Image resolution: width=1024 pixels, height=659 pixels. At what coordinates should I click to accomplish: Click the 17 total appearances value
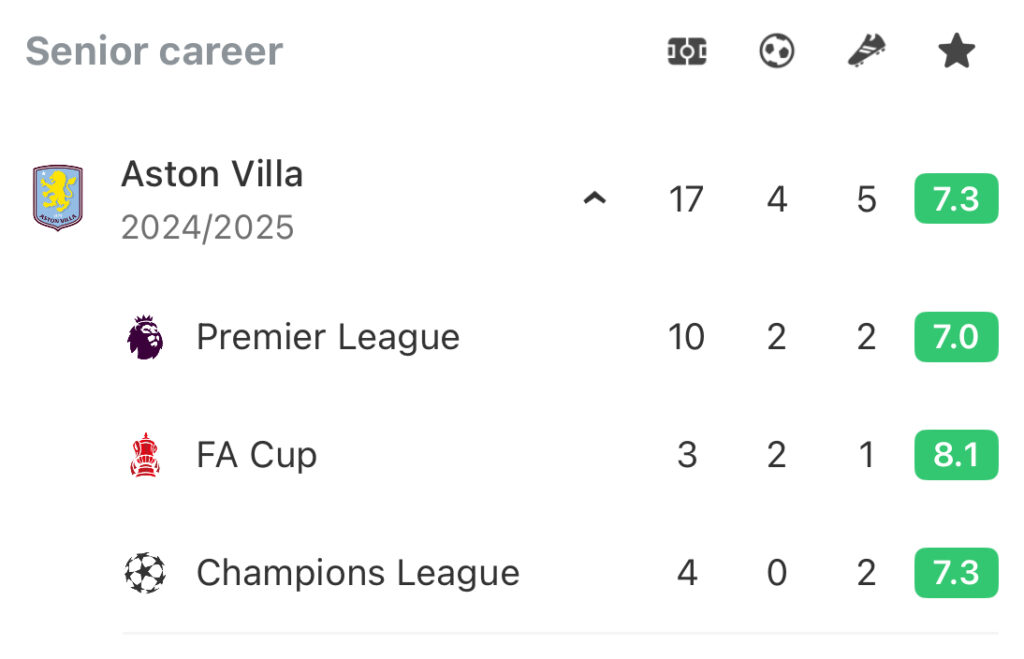click(686, 199)
